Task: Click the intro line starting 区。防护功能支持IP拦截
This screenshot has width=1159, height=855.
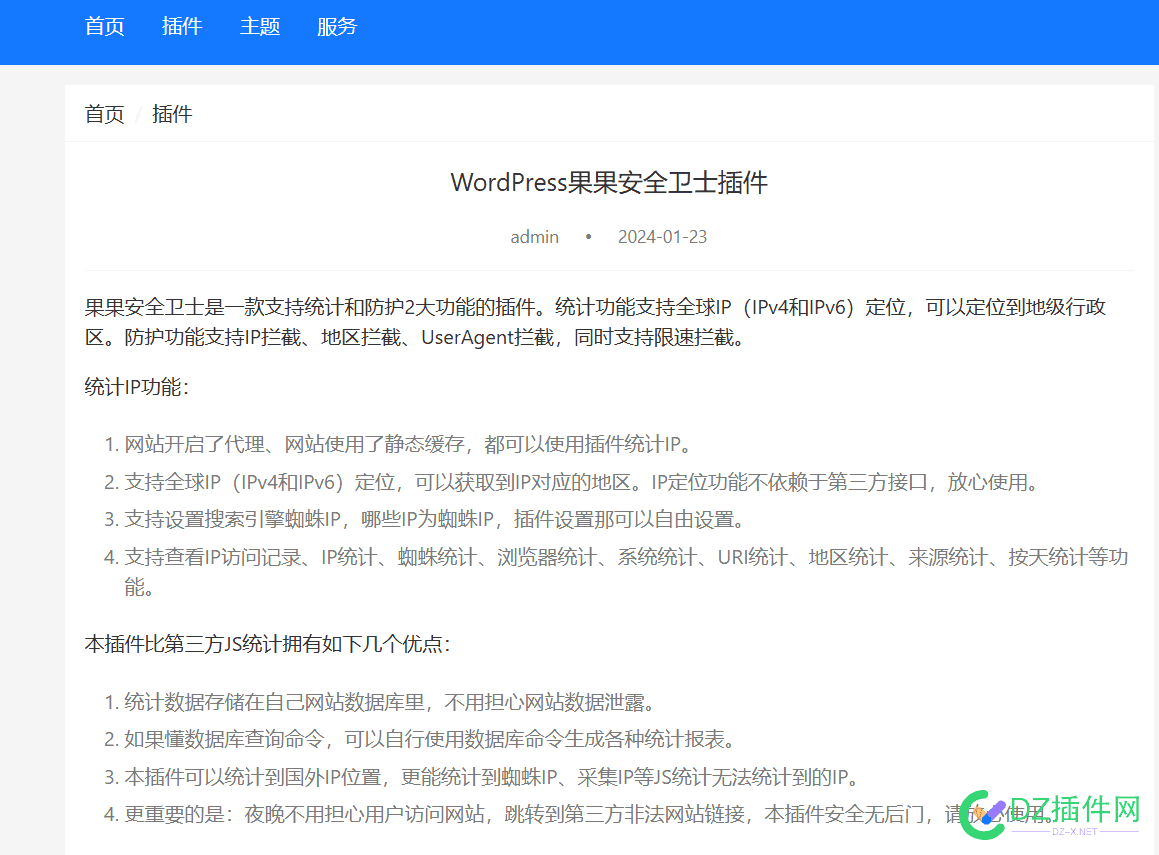Action: 415,337
